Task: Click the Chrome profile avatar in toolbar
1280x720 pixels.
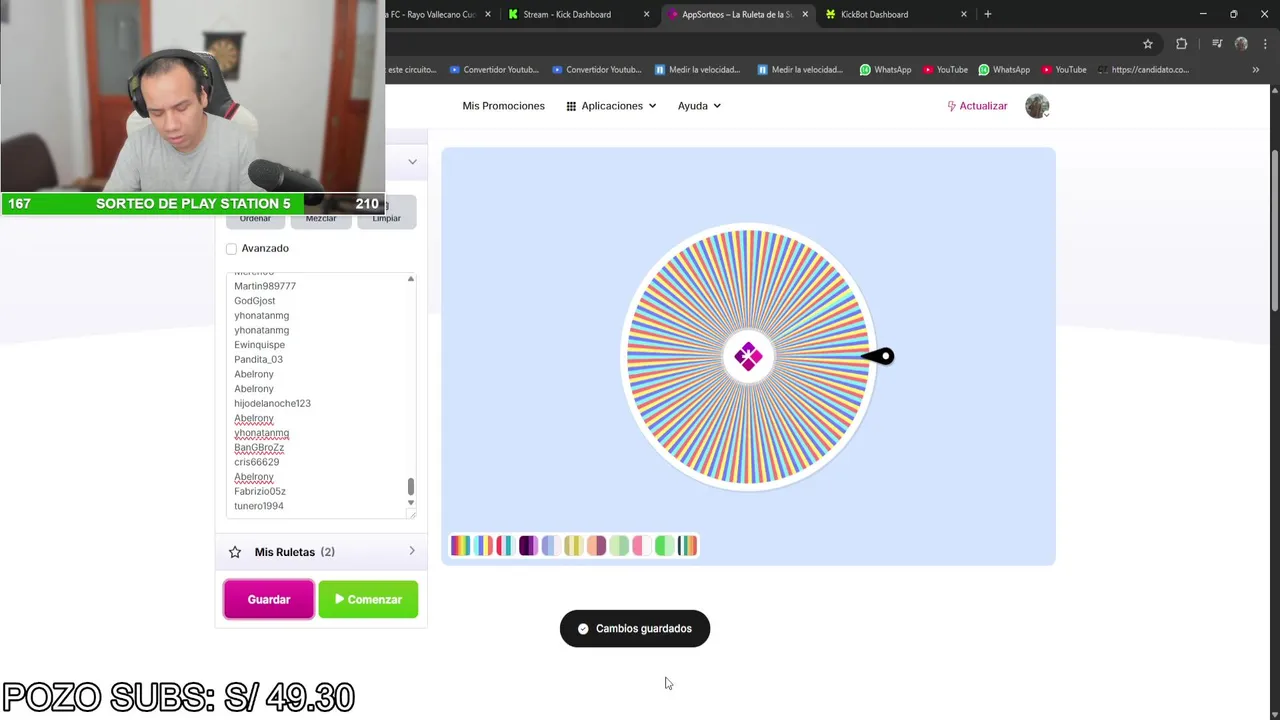Action: [x=1241, y=44]
